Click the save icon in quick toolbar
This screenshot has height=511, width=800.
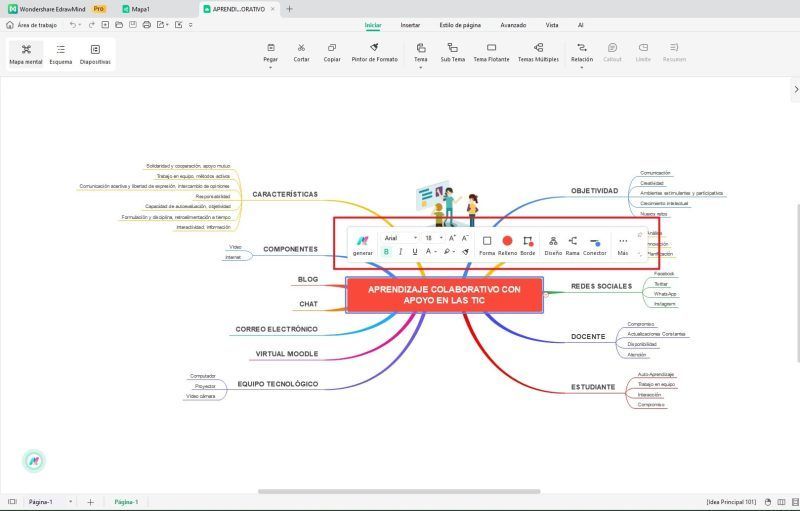(133, 24)
